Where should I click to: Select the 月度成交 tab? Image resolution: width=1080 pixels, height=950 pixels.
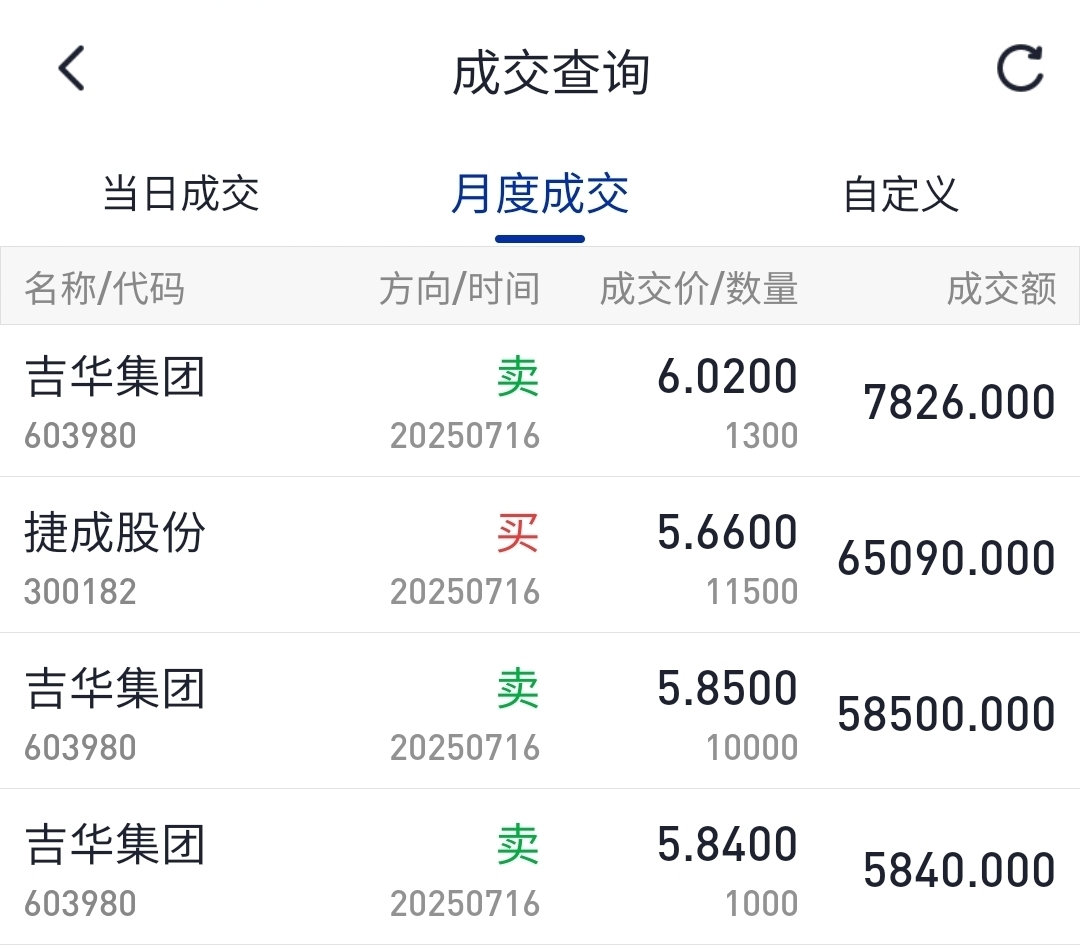540,194
